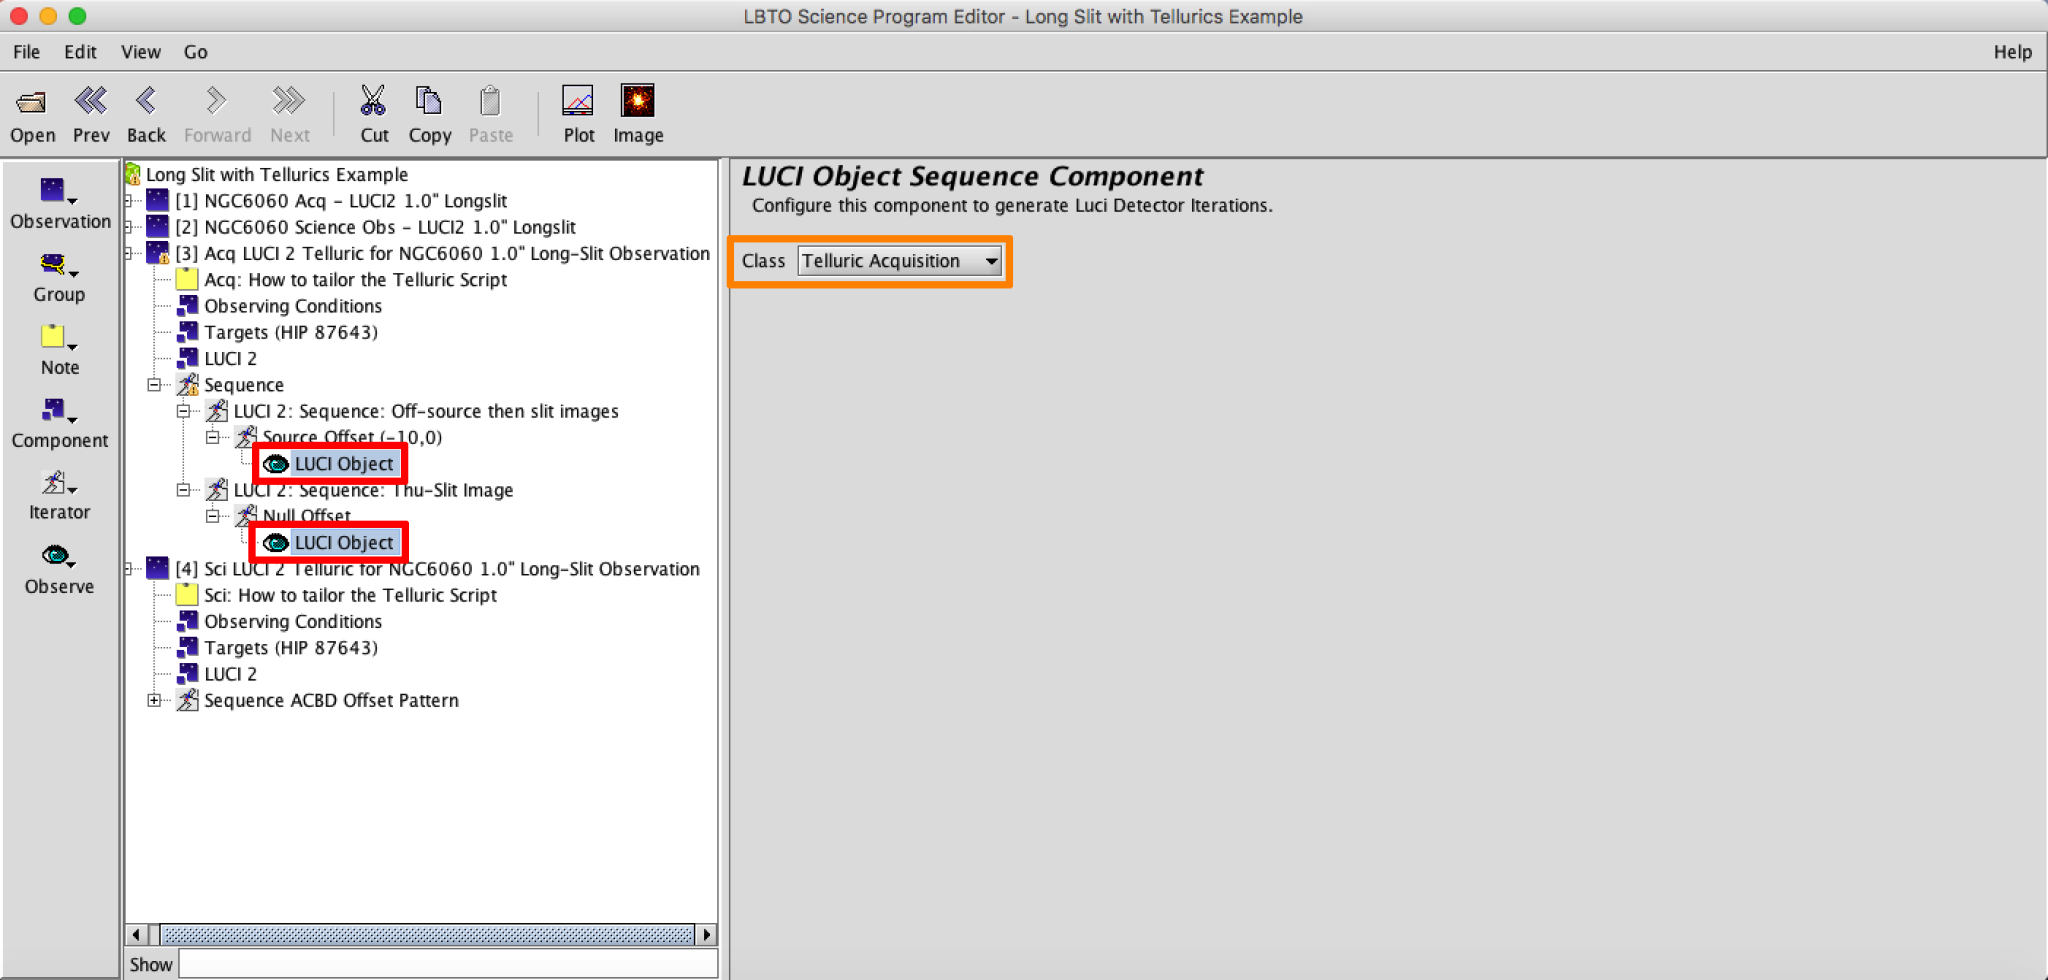Click the Open toolbar icon
Screen dimensions: 2048x980
pyautogui.click(x=32, y=102)
